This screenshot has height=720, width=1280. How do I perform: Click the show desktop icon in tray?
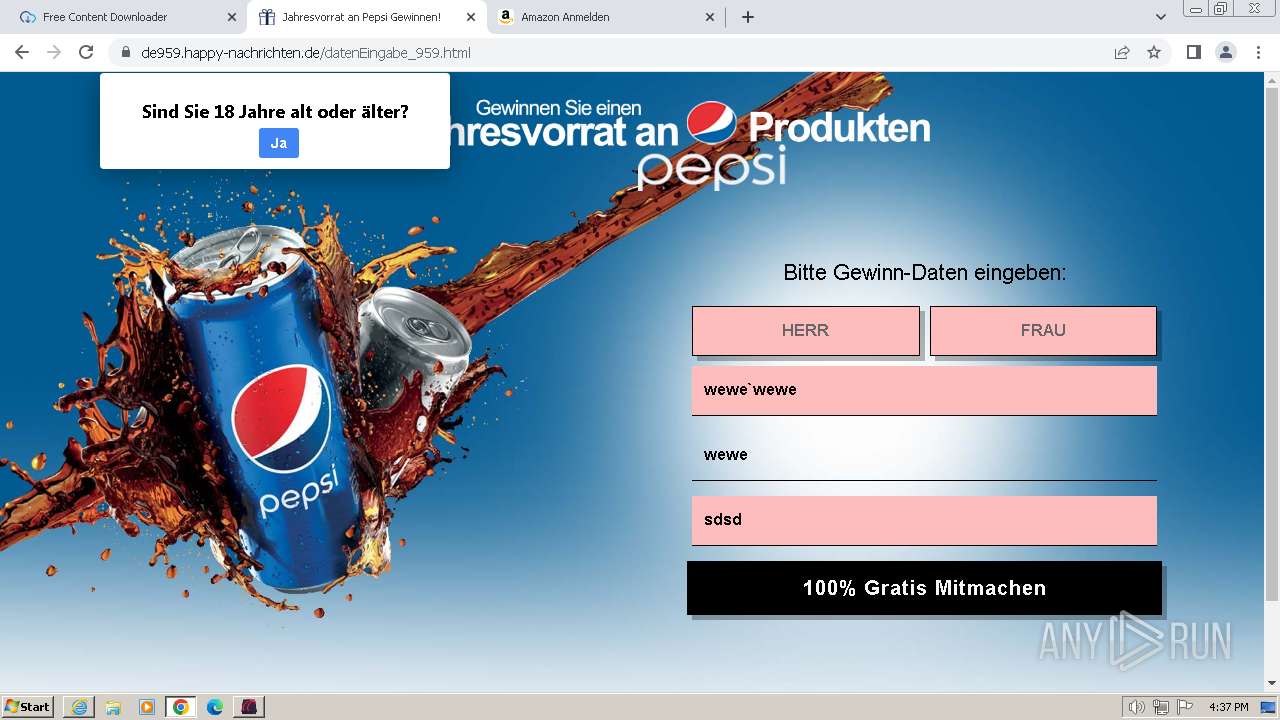pyautogui.click(x=1268, y=707)
